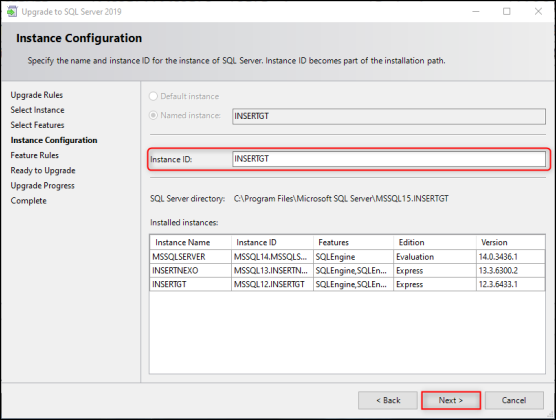Viewport: 556px width, 420px height.
Task: Select the INSERTGT row in installed instances
Action: (x=347, y=284)
